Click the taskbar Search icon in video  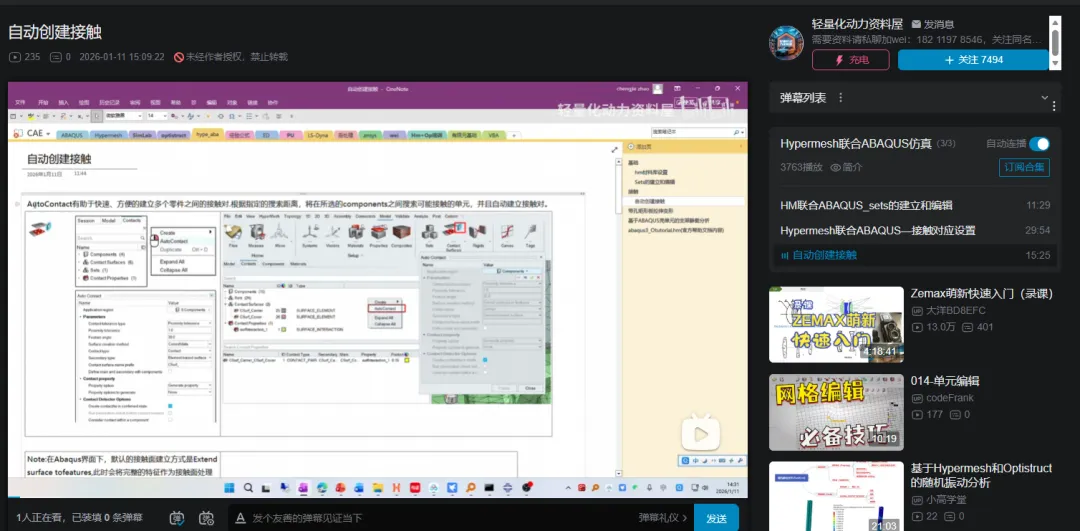point(248,488)
